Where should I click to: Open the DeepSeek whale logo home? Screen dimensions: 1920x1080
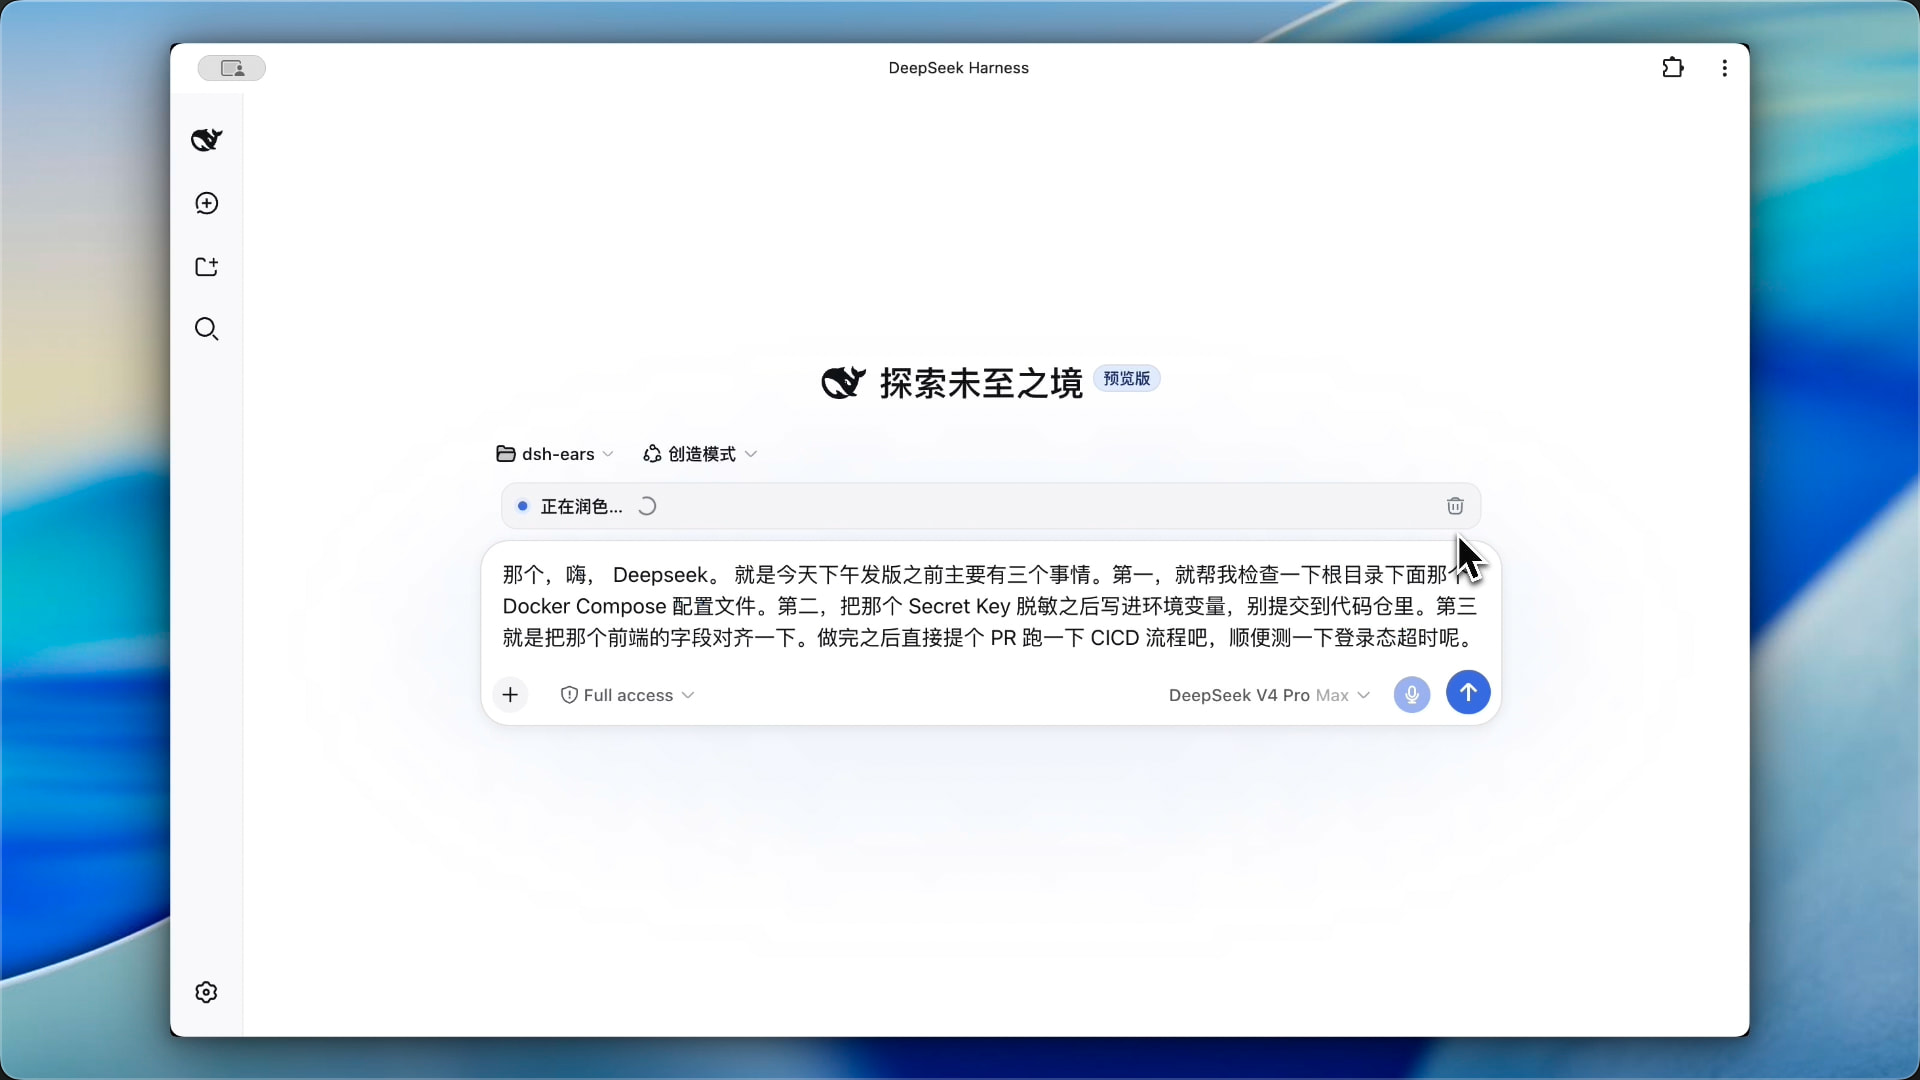click(207, 140)
